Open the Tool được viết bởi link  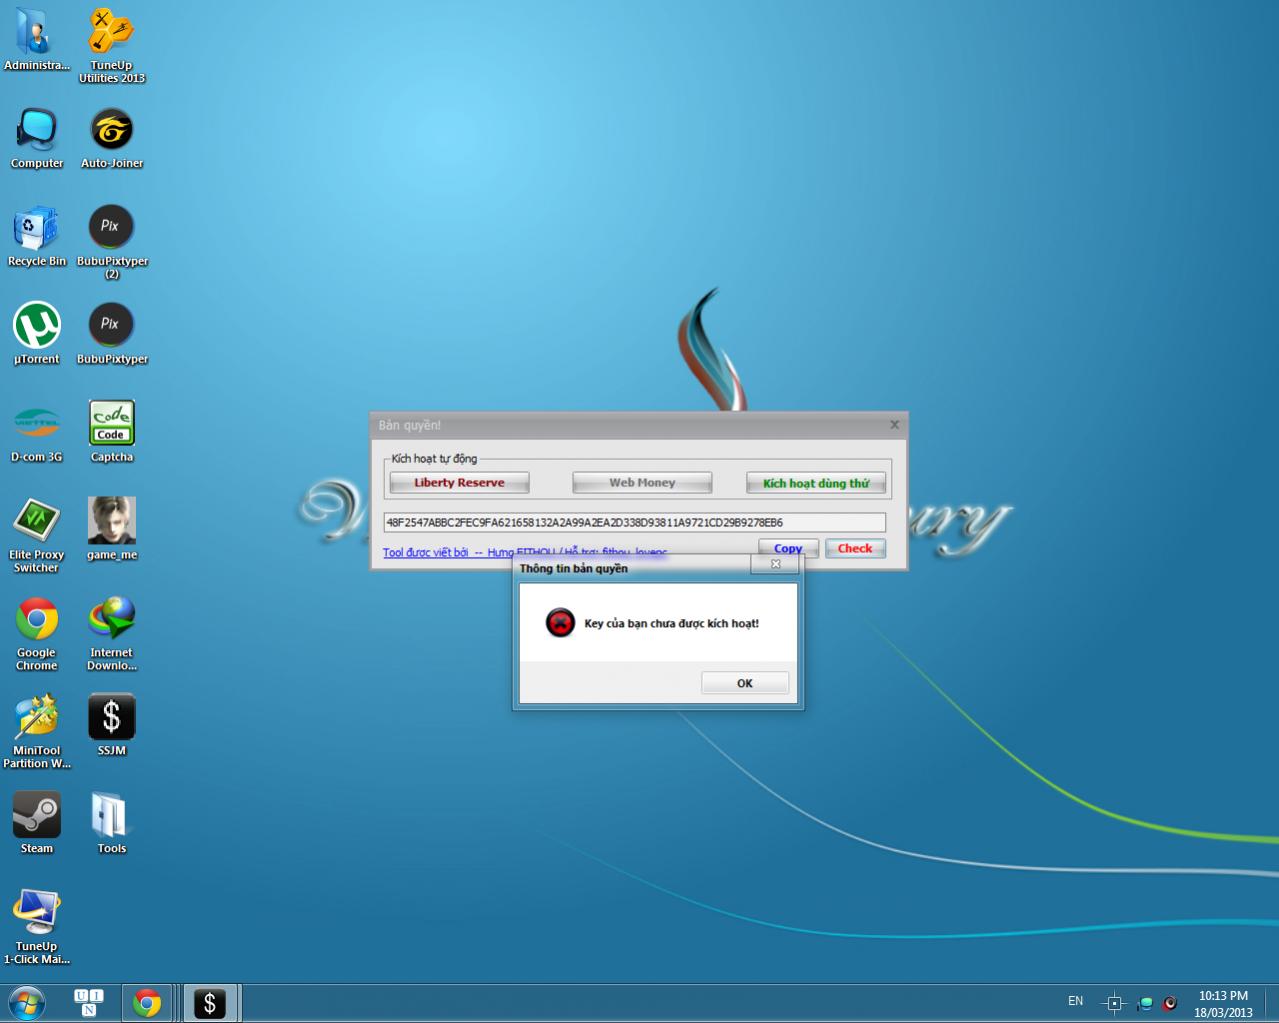[x=425, y=552]
